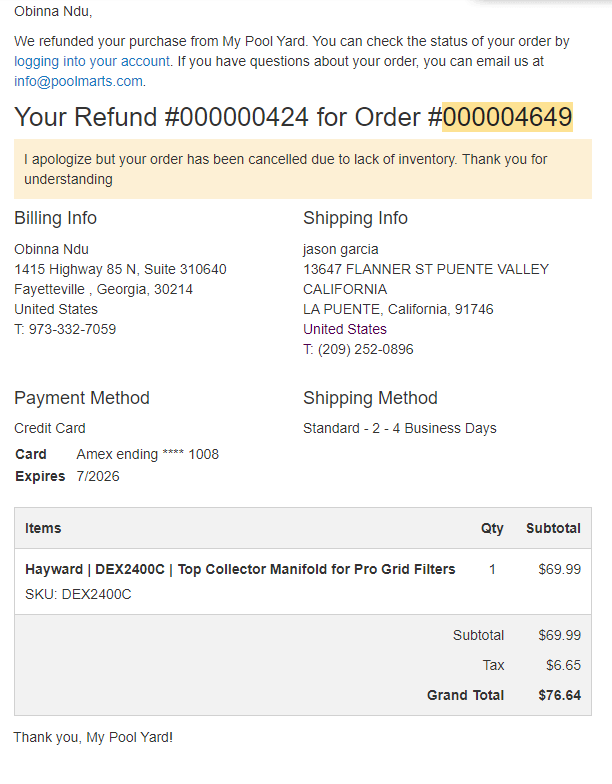Click the Hayward DEX2400C item name
Image resolution: width=612 pixels, height=784 pixels.
240,569
